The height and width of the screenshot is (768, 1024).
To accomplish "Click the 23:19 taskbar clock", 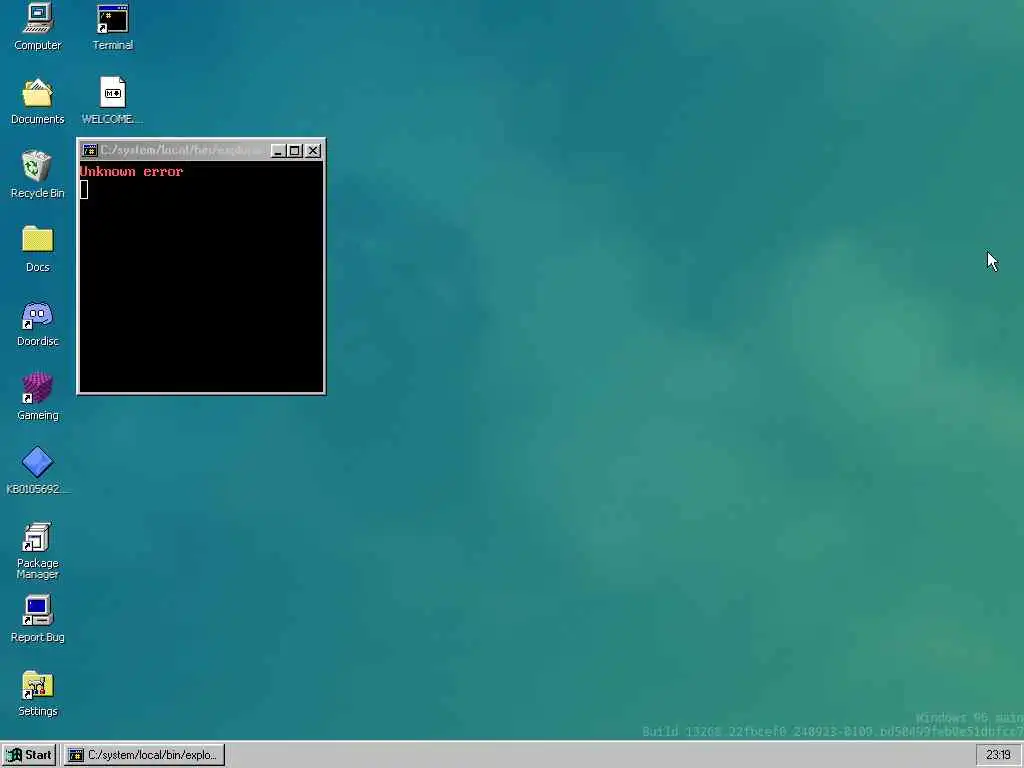I will (998, 755).
